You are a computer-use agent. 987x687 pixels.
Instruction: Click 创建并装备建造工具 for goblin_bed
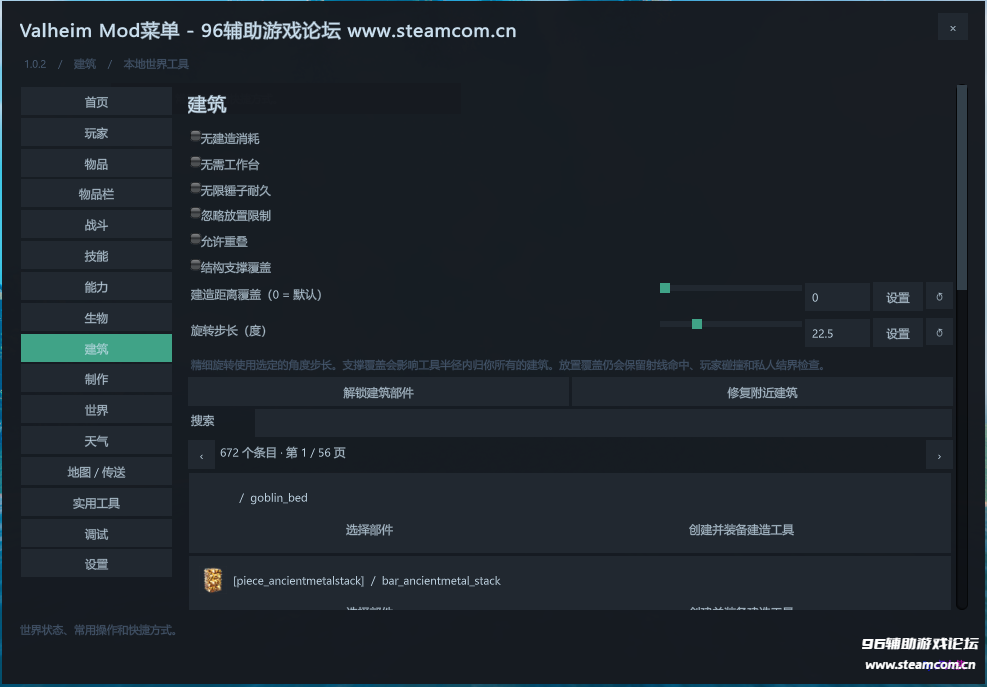tap(741, 530)
